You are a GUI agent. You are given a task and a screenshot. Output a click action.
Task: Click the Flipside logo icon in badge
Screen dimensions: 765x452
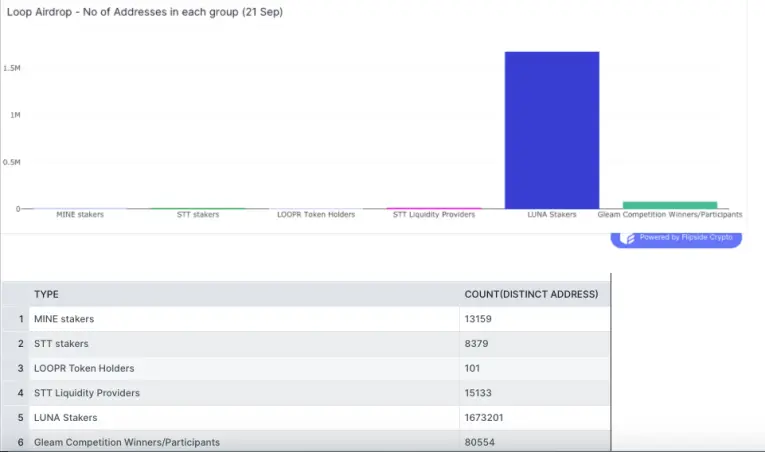627,238
